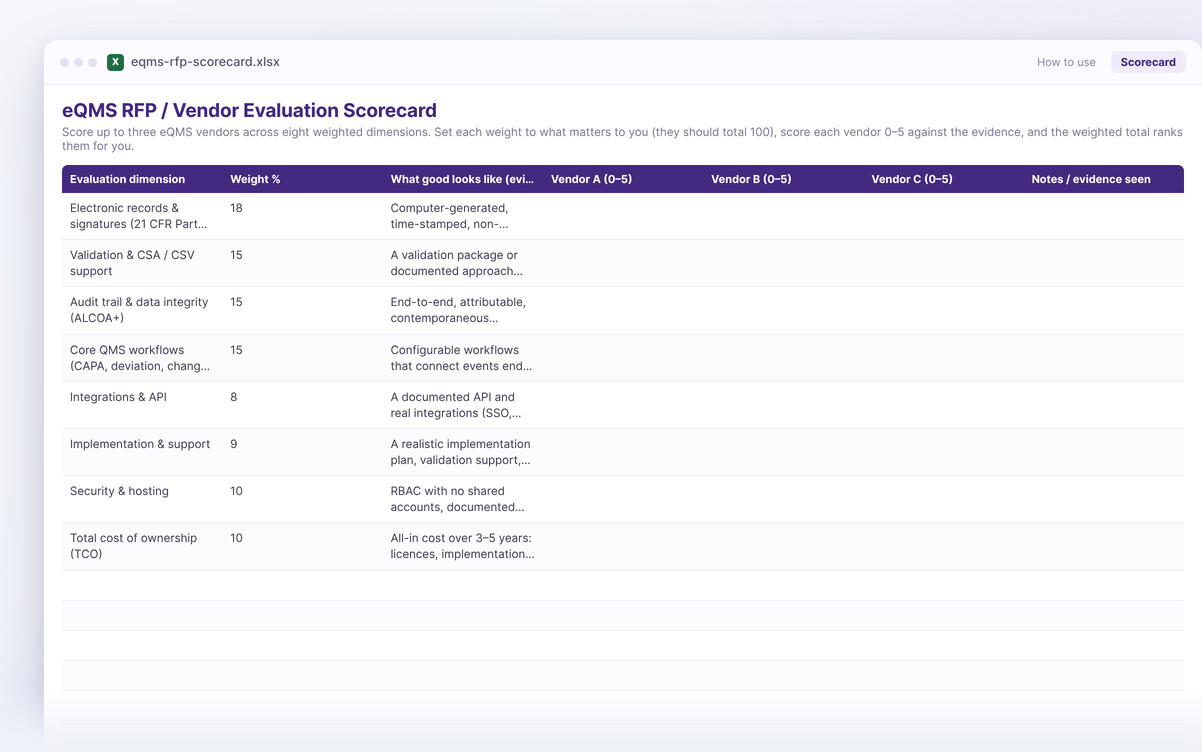Select the Vendor A (0–5) column header

(623, 179)
